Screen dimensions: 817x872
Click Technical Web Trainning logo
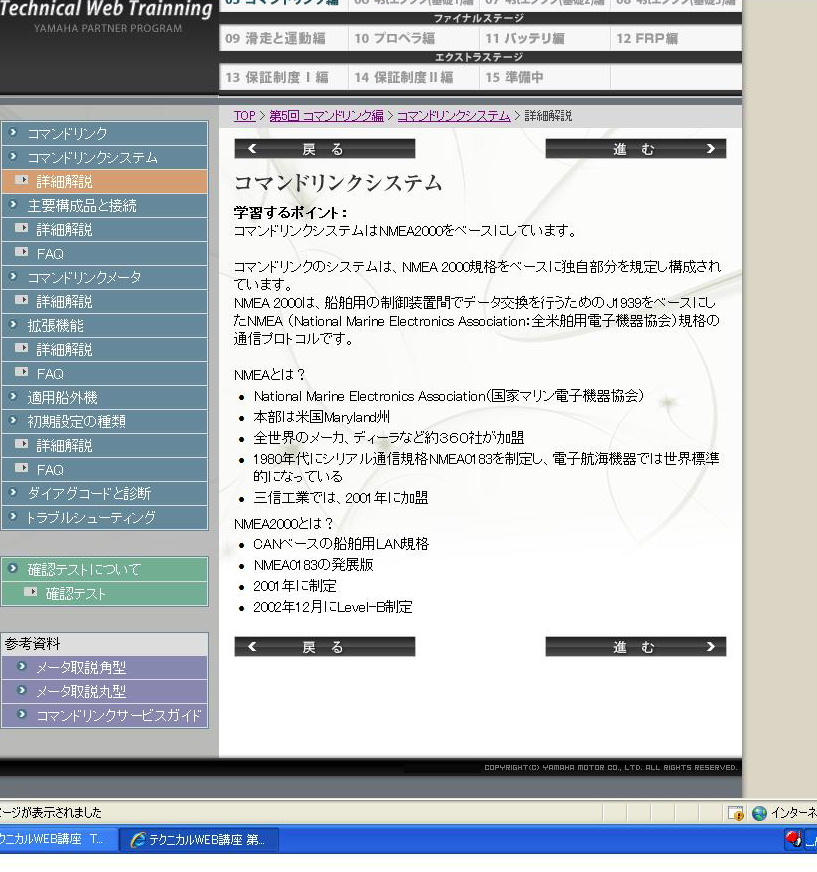(x=107, y=9)
